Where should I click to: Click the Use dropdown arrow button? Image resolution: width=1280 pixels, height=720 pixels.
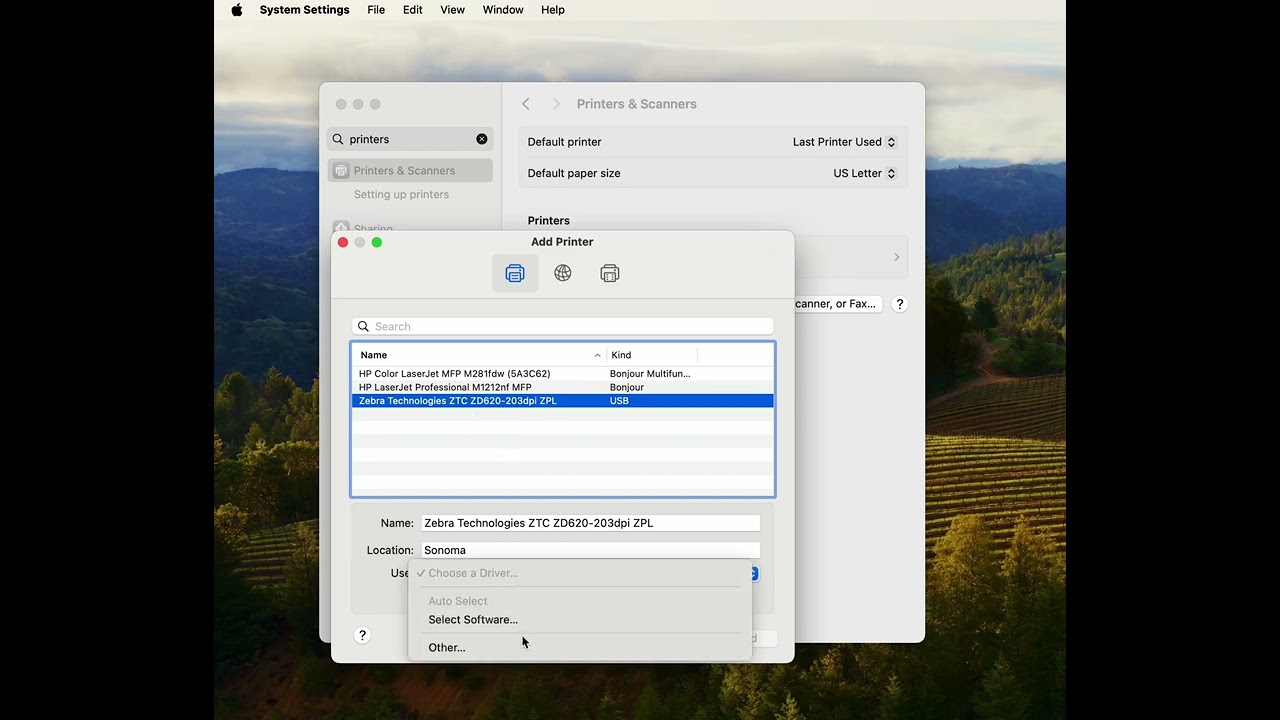tap(755, 574)
